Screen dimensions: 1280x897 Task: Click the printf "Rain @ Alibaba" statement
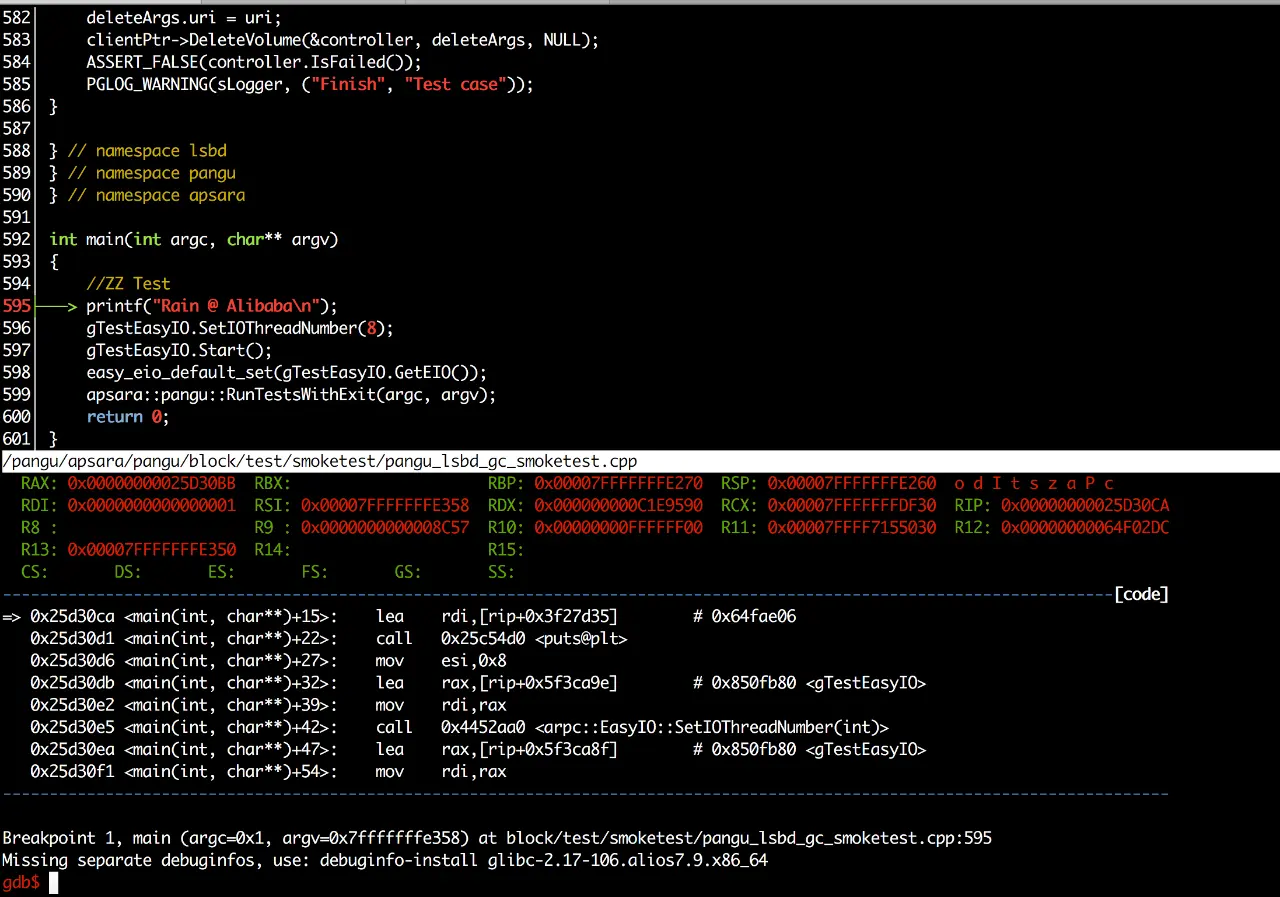tap(212, 306)
